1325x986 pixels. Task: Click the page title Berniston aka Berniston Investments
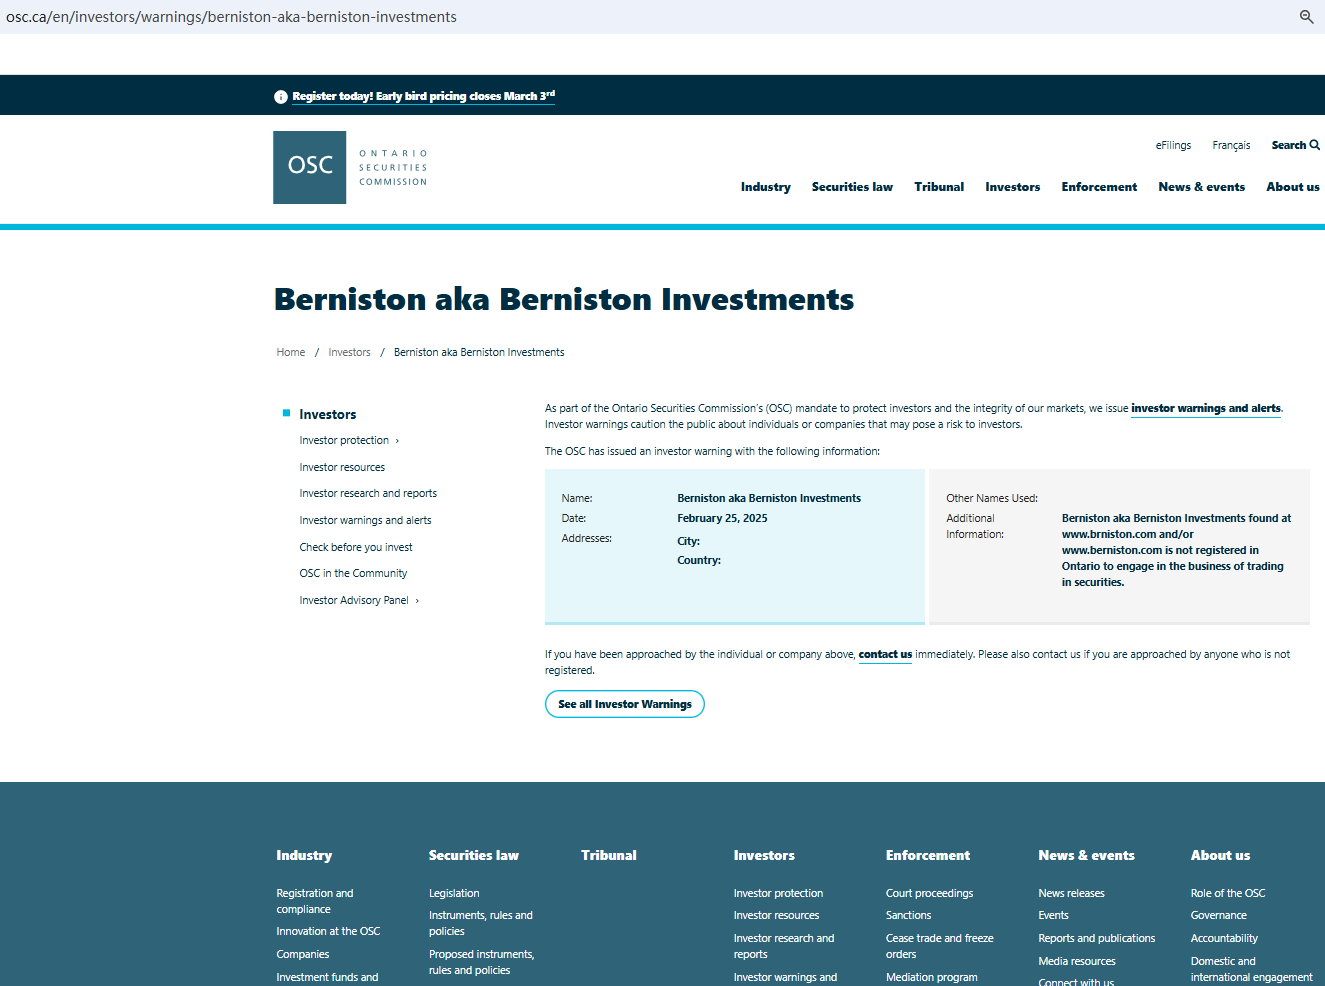[564, 299]
